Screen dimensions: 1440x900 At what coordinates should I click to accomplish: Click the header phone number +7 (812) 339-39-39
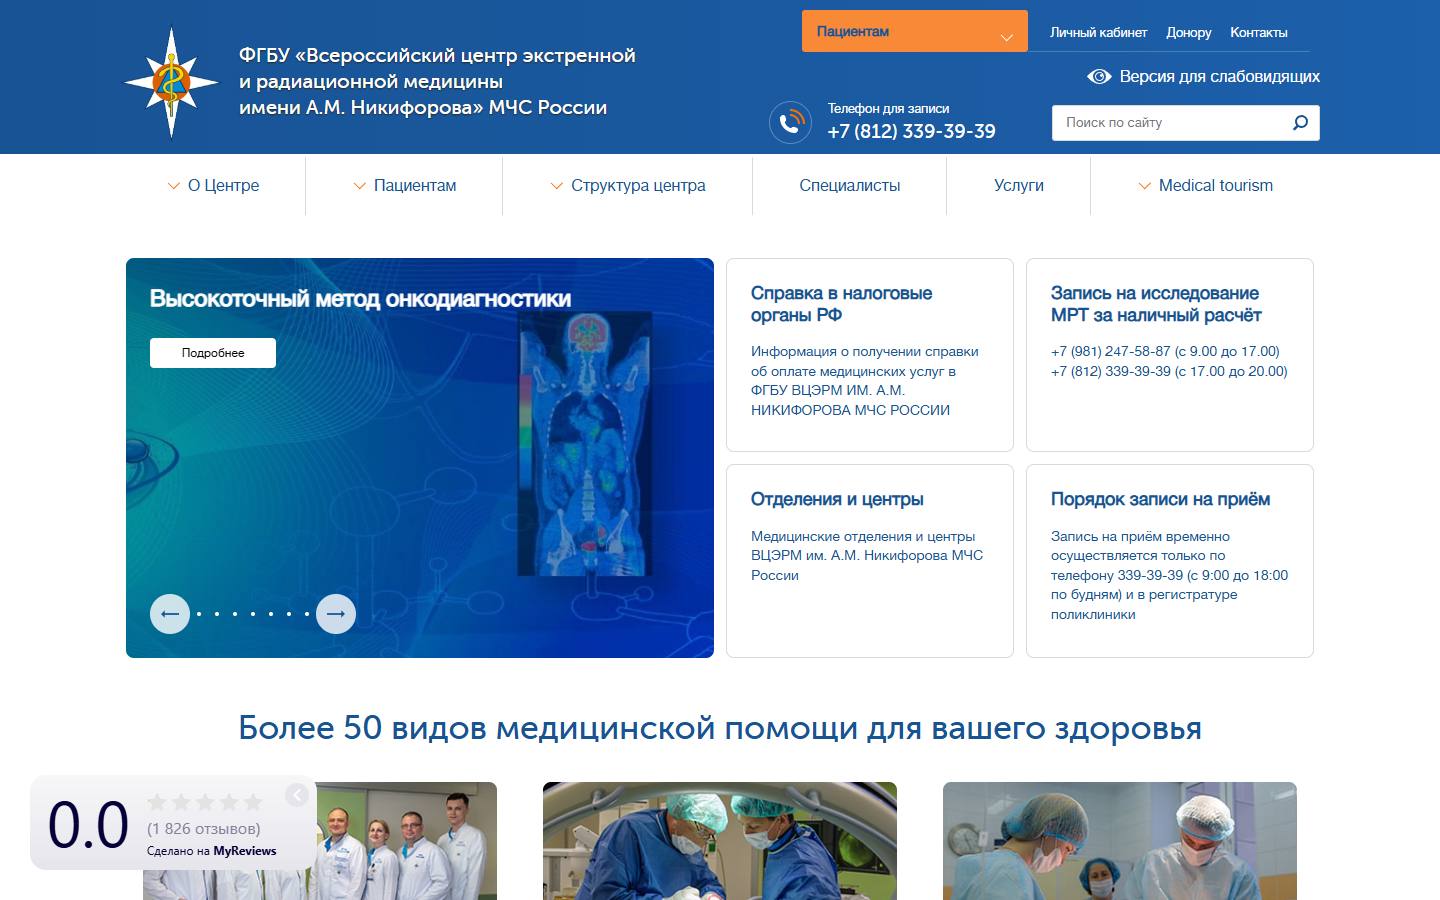(x=912, y=131)
